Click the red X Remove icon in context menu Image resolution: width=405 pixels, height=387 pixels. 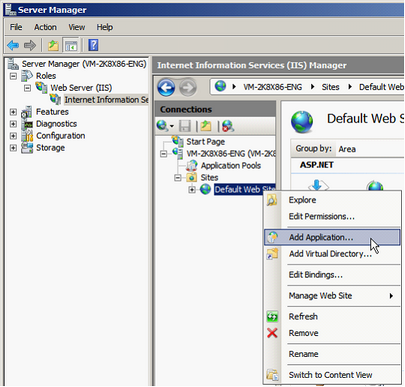tap(272, 333)
